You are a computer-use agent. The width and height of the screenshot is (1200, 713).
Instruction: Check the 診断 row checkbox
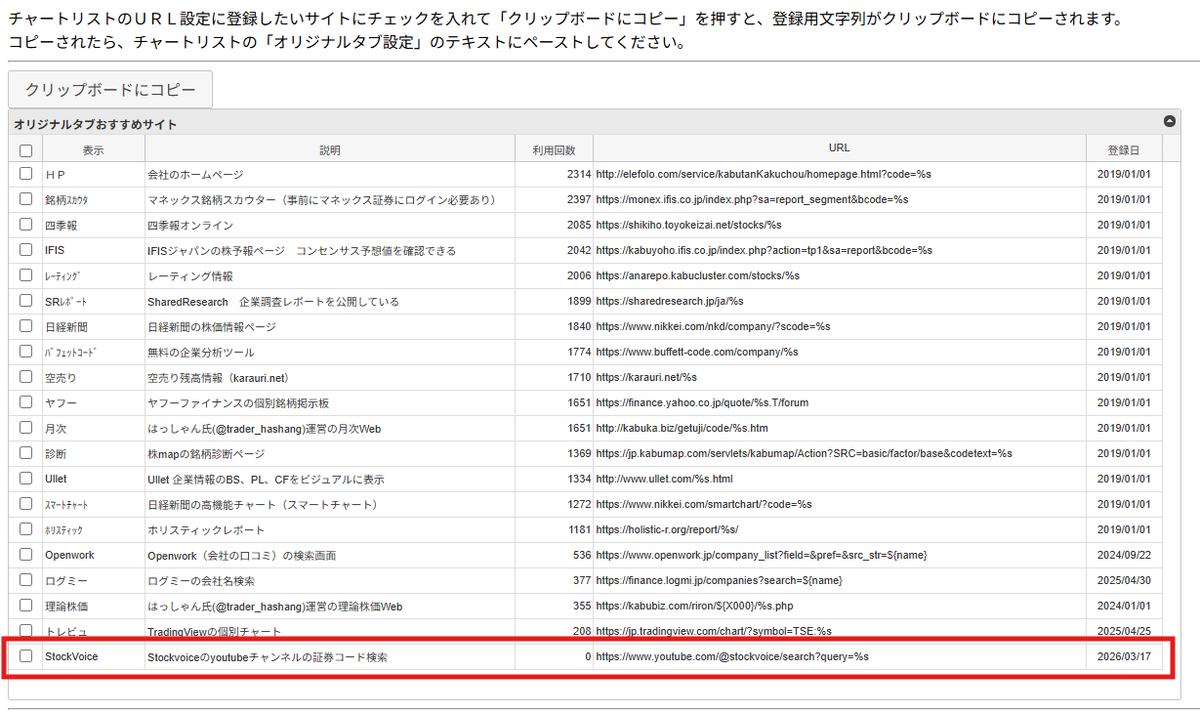coord(26,453)
